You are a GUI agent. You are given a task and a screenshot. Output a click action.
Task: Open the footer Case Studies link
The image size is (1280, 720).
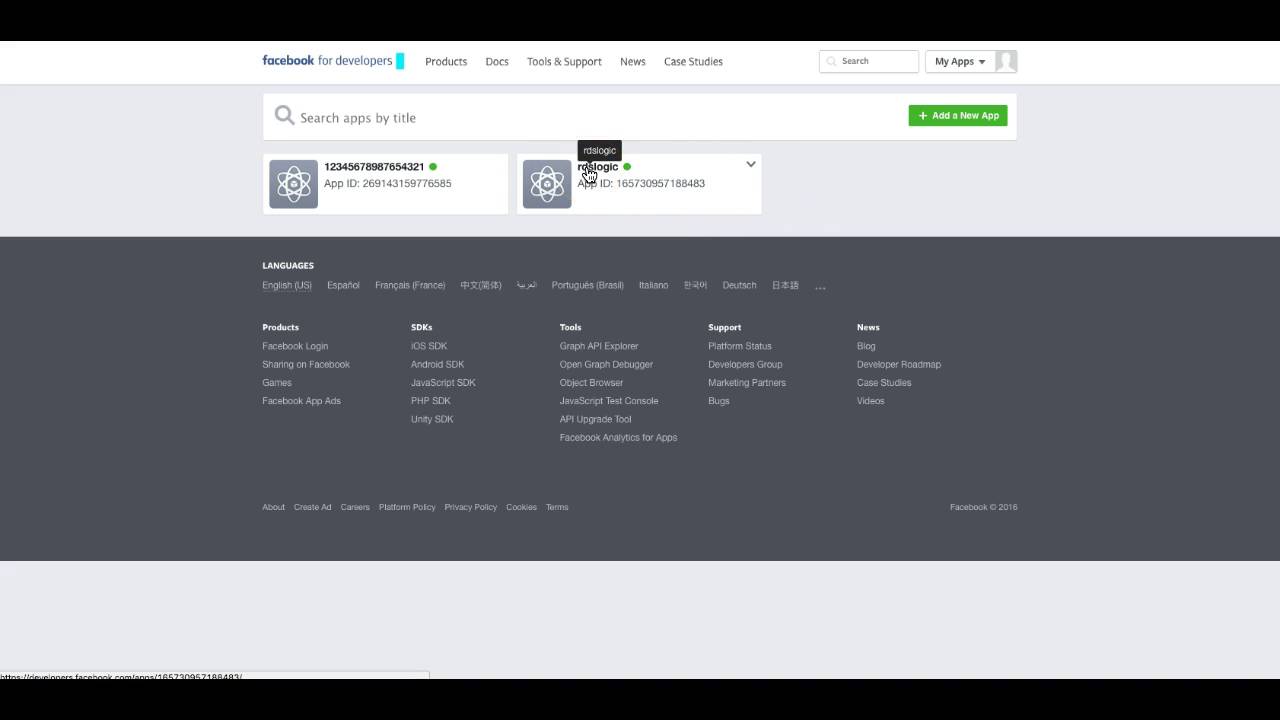tap(884, 383)
